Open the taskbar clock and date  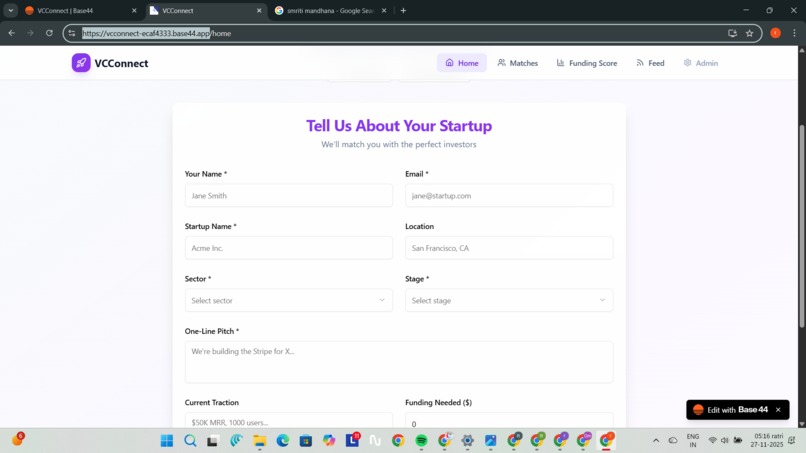click(766, 440)
